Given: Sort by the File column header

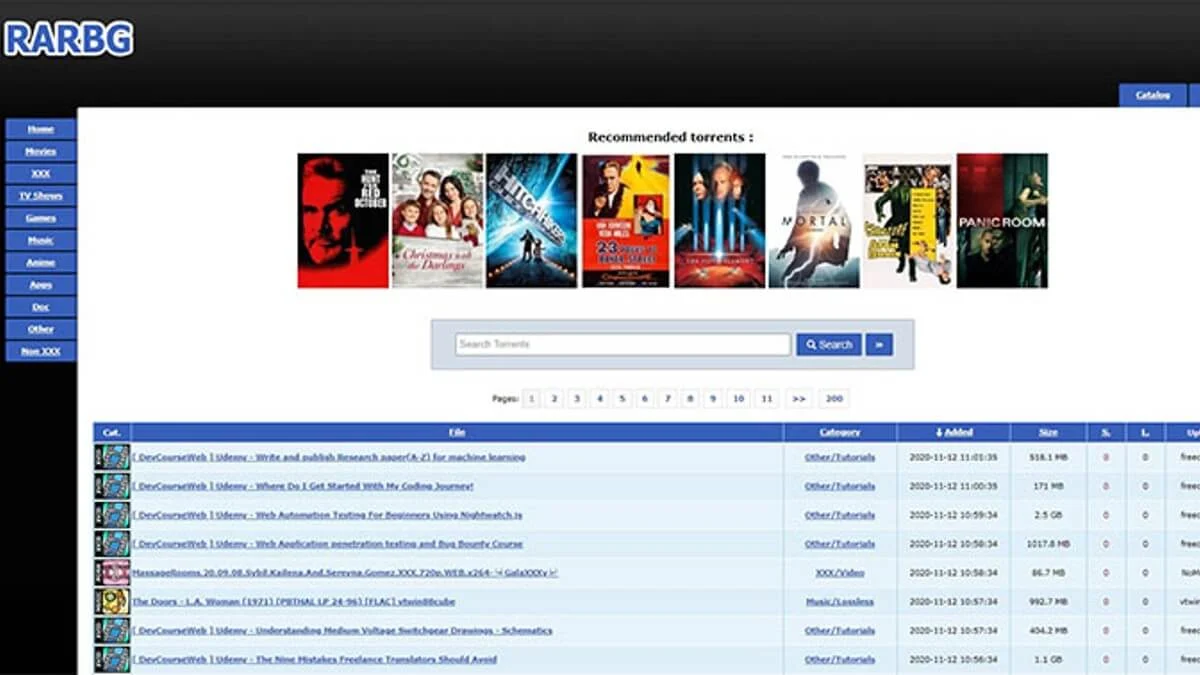Looking at the screenshot, I should click(x=457, y=432).
